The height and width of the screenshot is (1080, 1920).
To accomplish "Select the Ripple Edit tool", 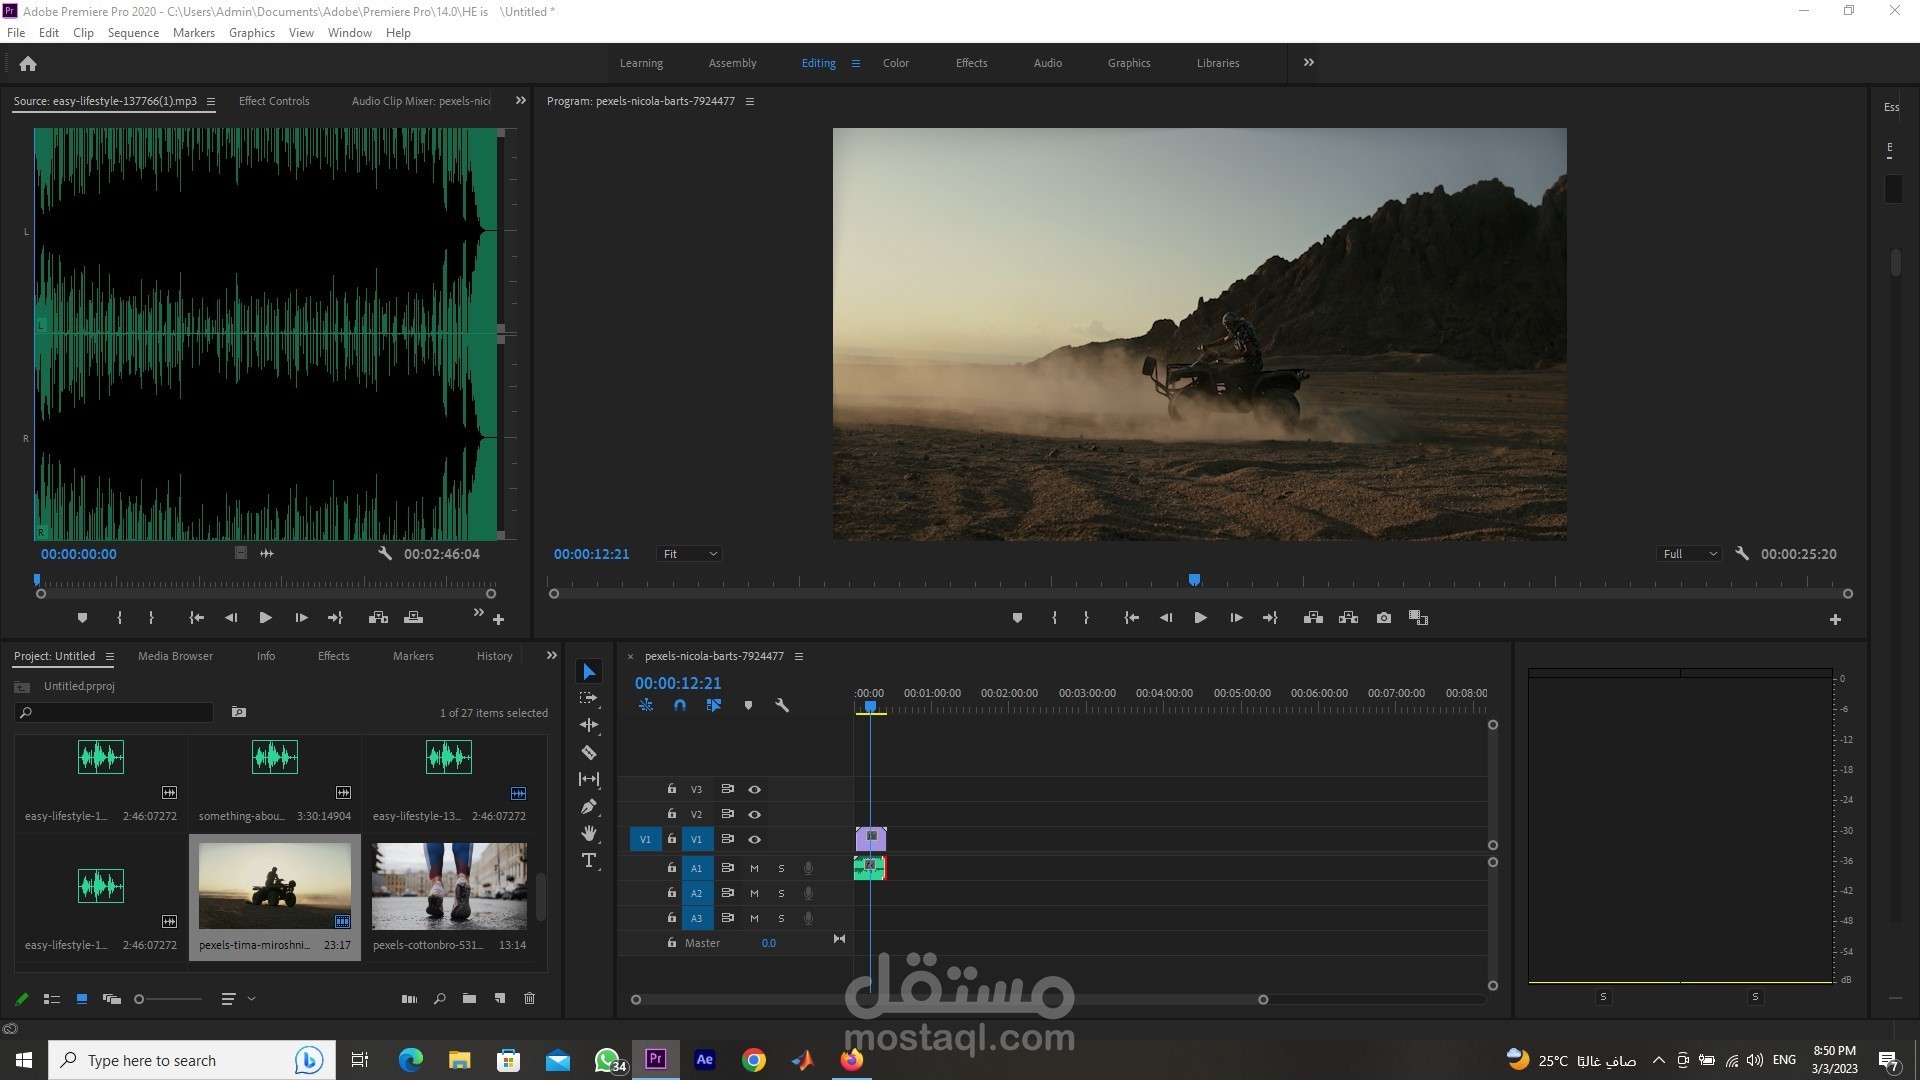I will click(589, 725).
